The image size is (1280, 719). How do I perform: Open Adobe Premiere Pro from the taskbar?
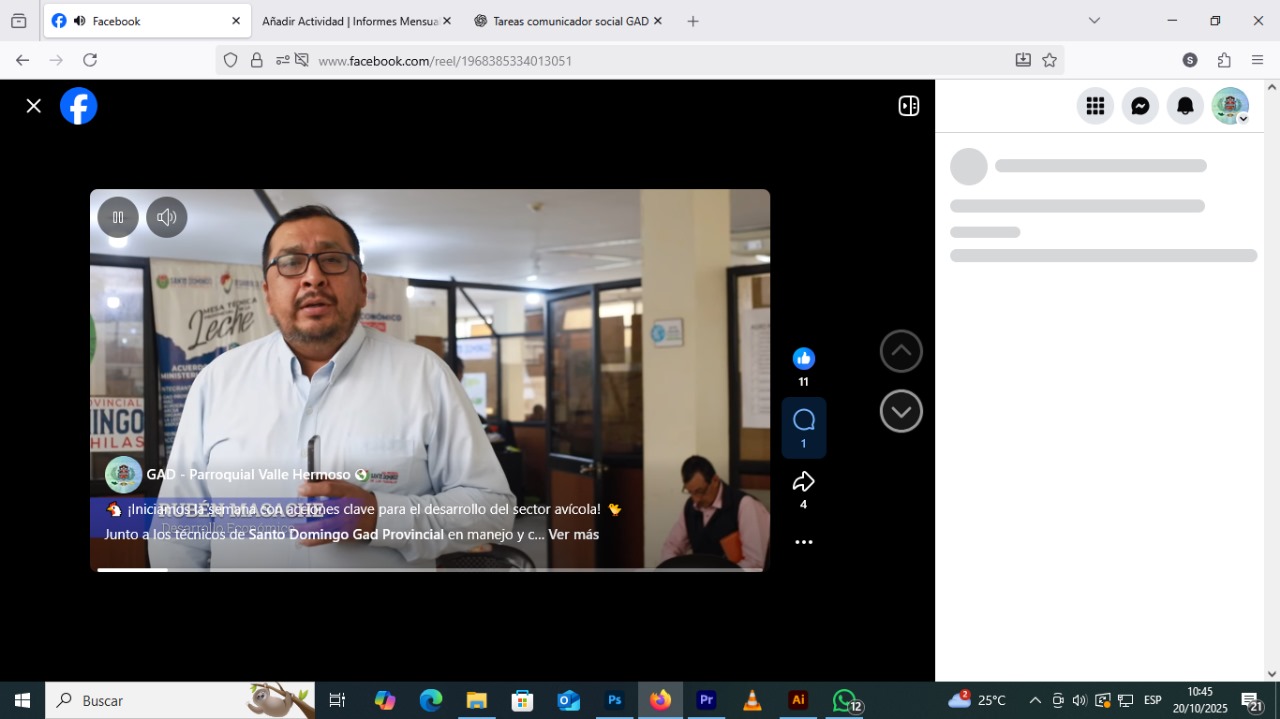click(x=706, y=700)
